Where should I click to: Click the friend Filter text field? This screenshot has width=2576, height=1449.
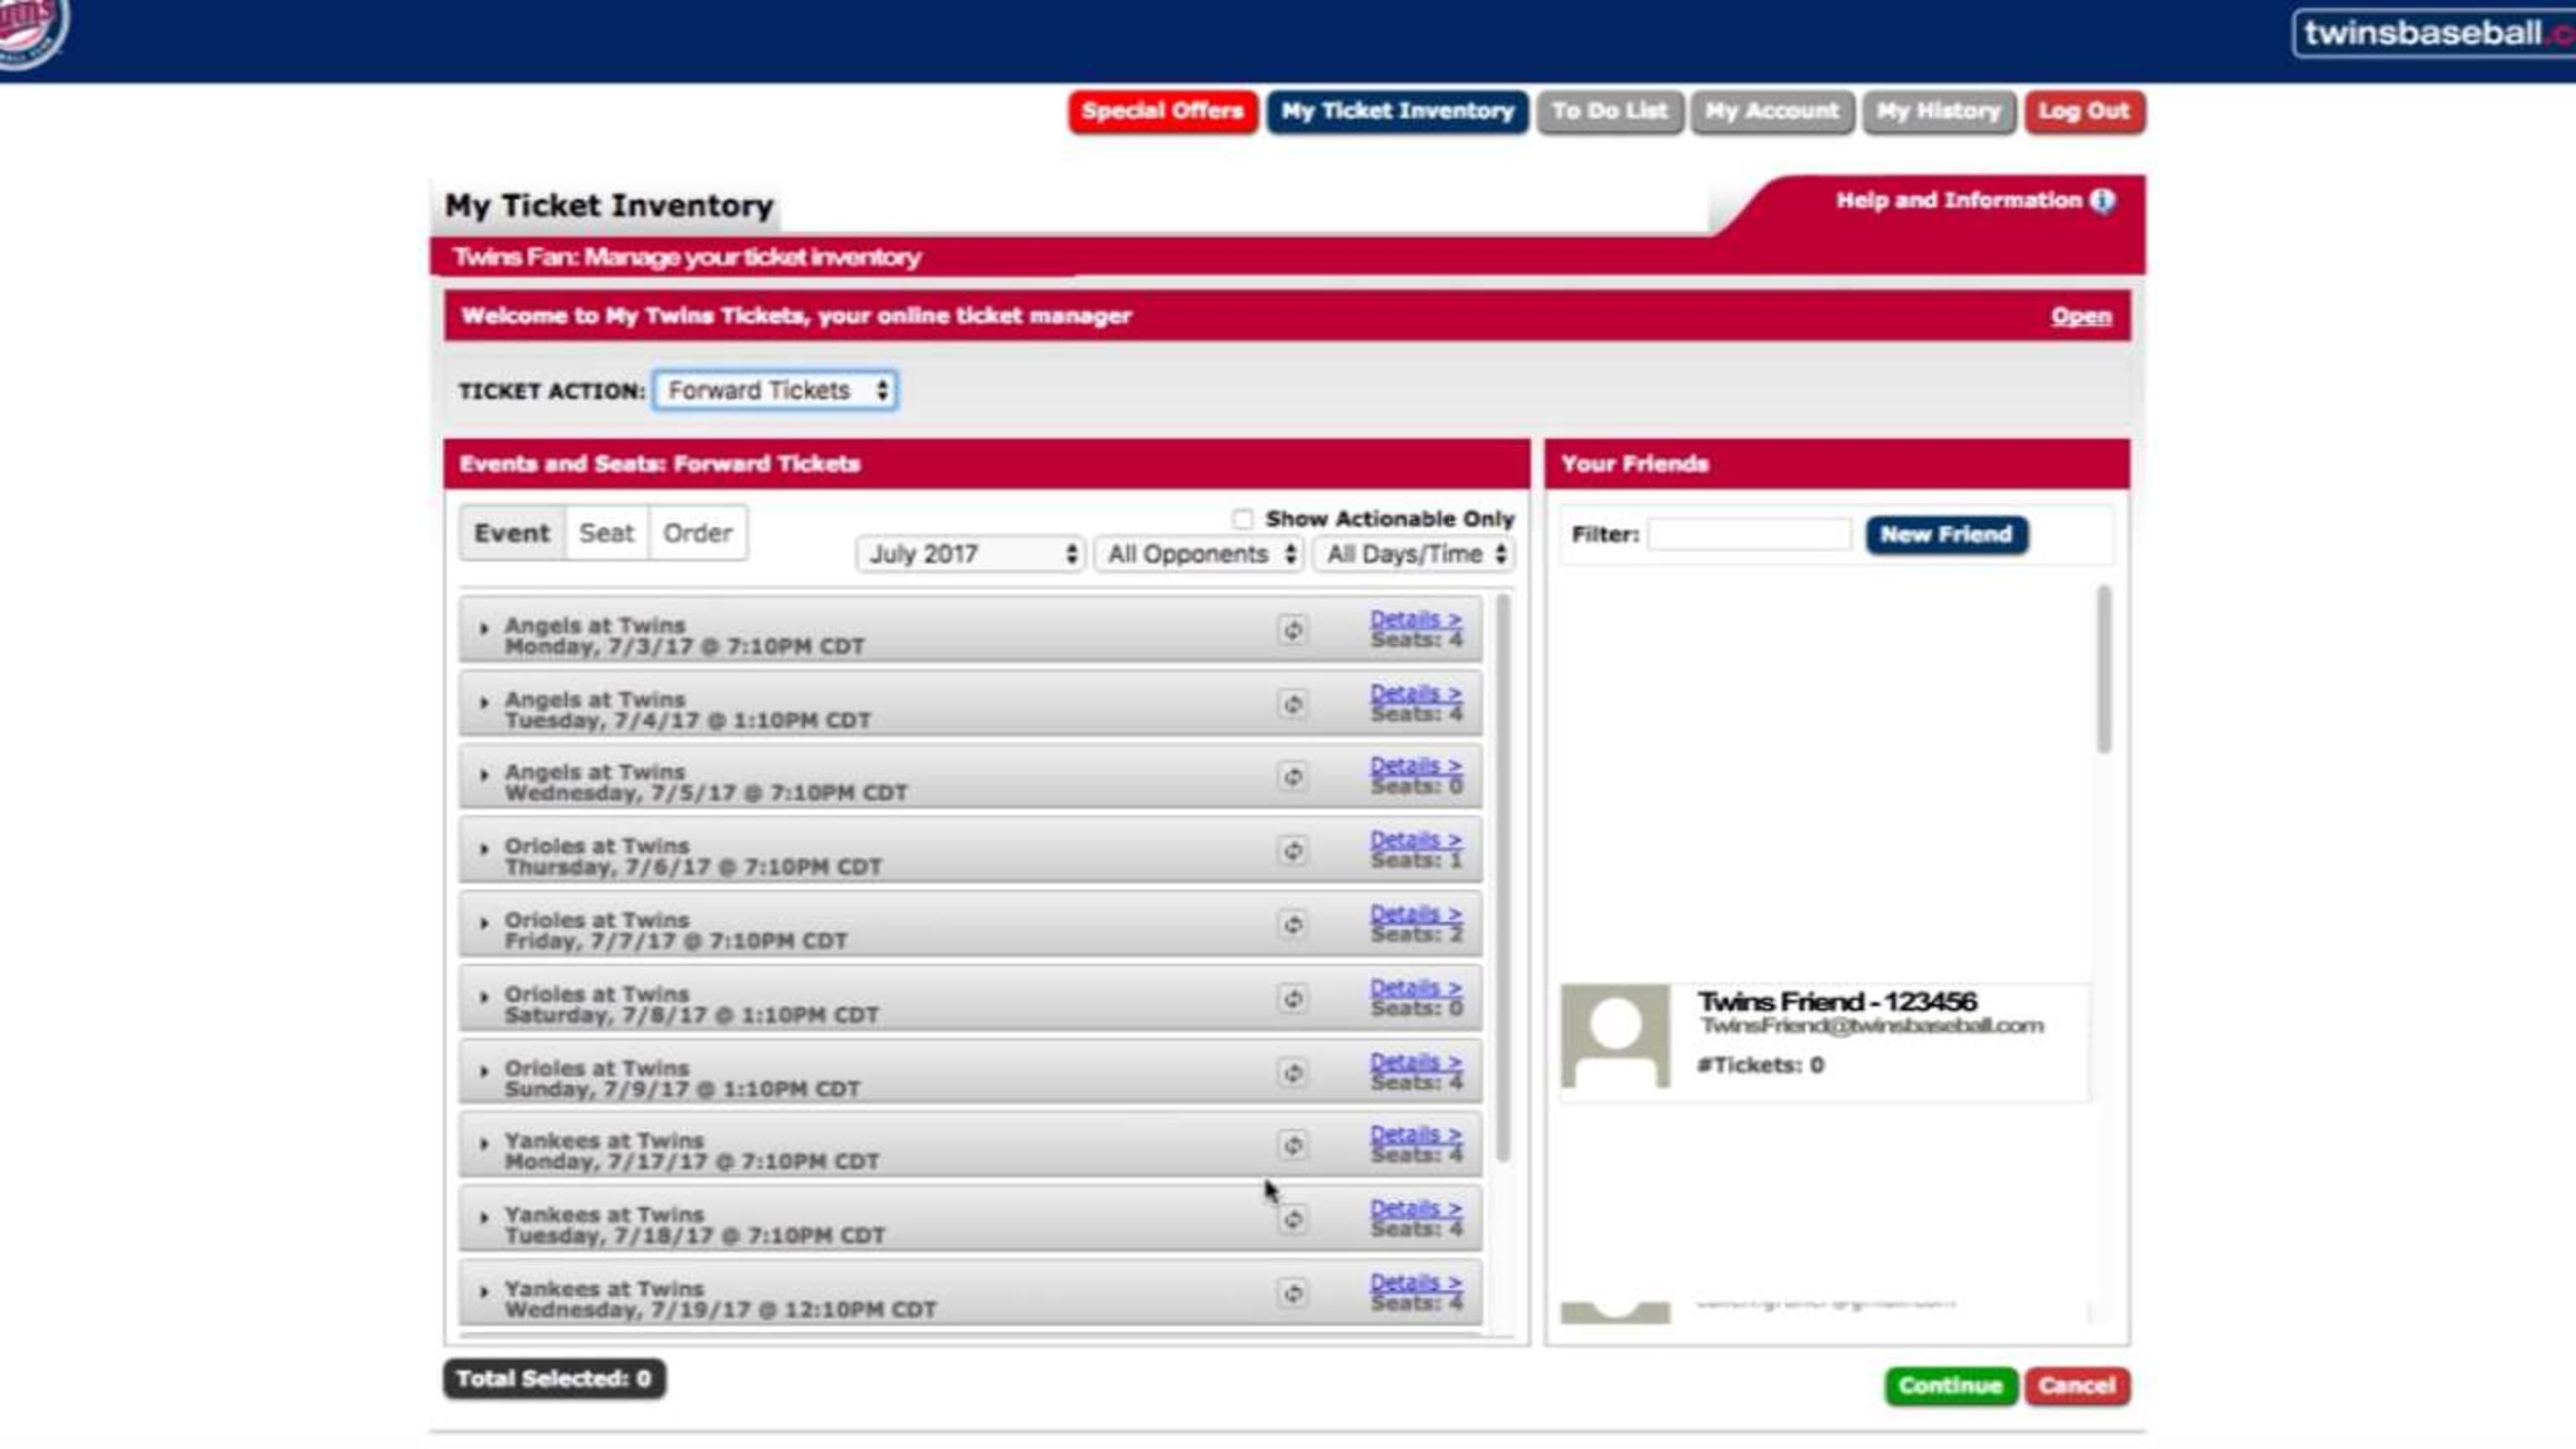(1750, 535)
